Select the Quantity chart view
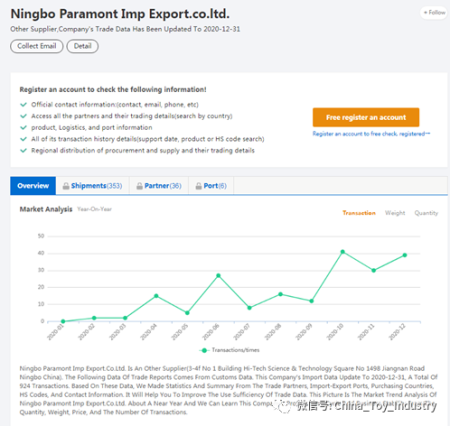Screen dimensions: 450x426 (x=426, y=213)
